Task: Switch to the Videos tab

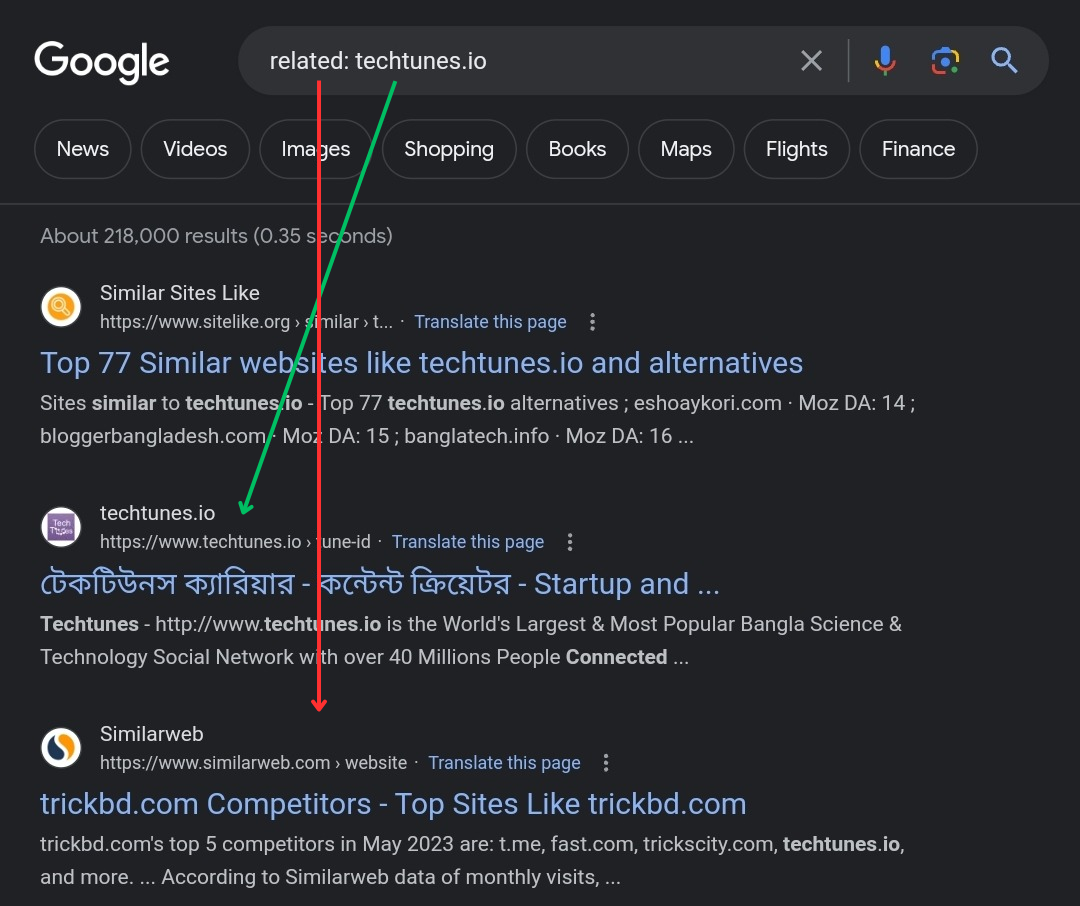Action: [195, 149]
